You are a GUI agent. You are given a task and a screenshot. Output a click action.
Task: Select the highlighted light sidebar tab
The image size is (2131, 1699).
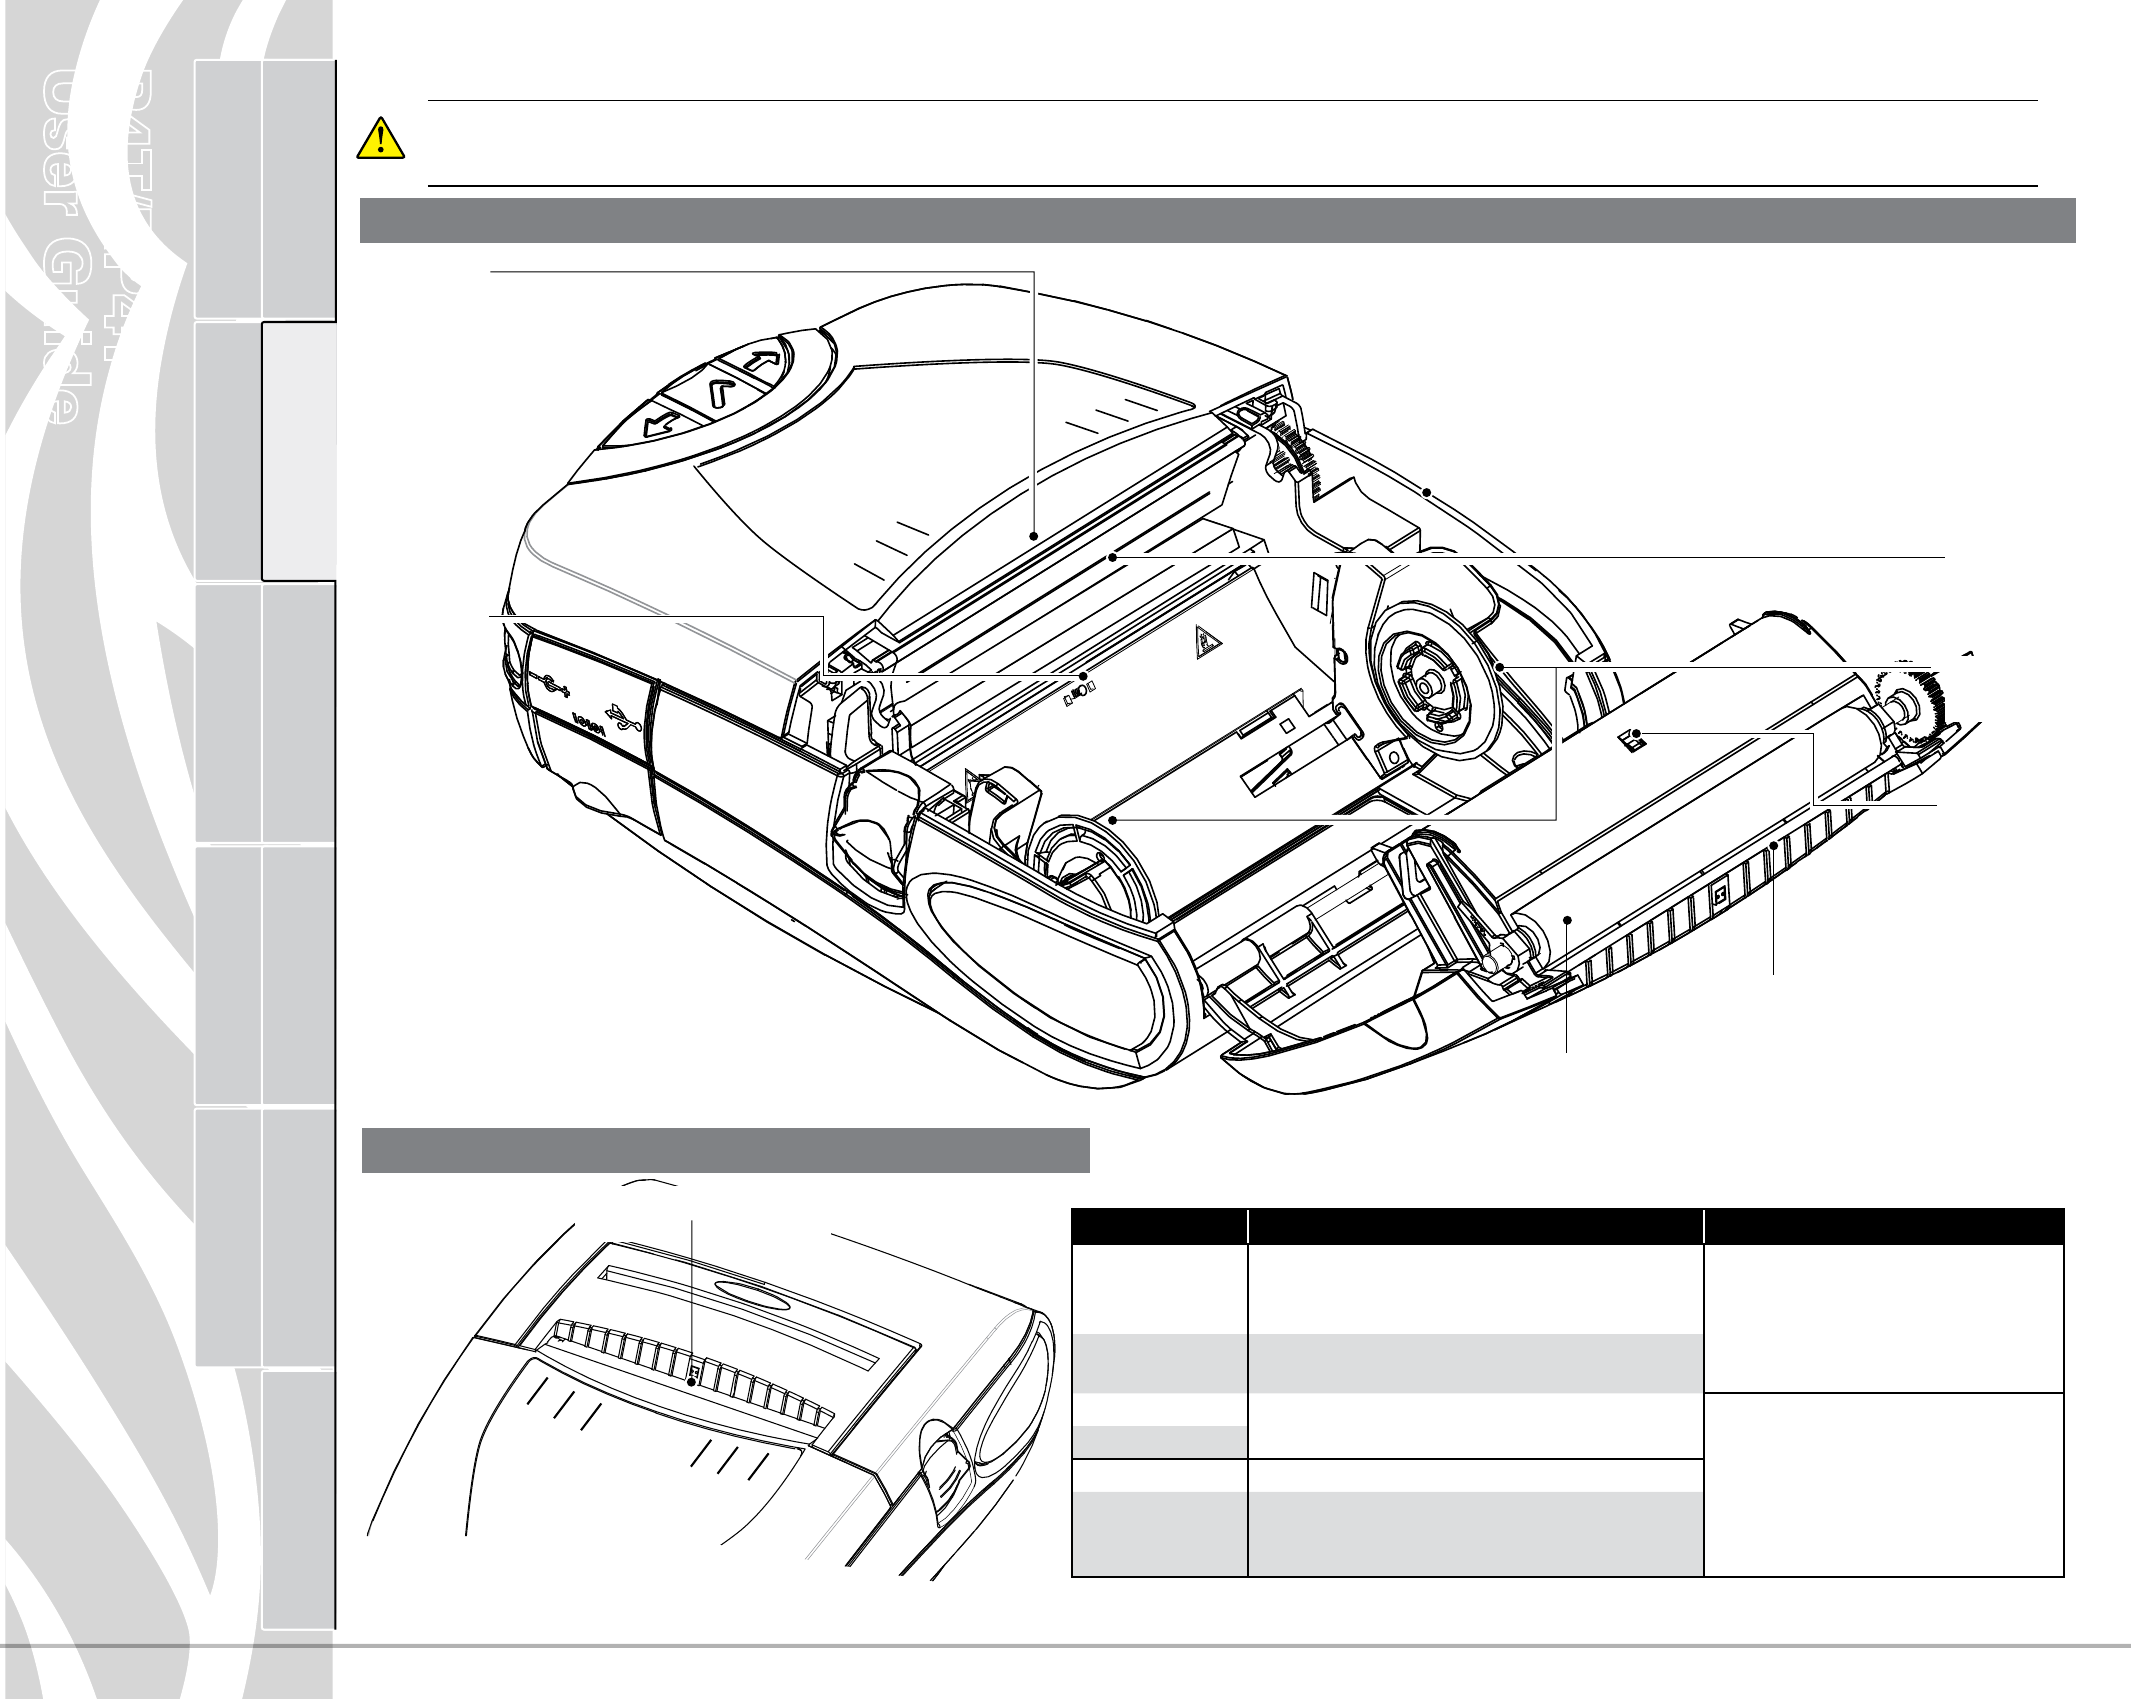coord(299,451)
